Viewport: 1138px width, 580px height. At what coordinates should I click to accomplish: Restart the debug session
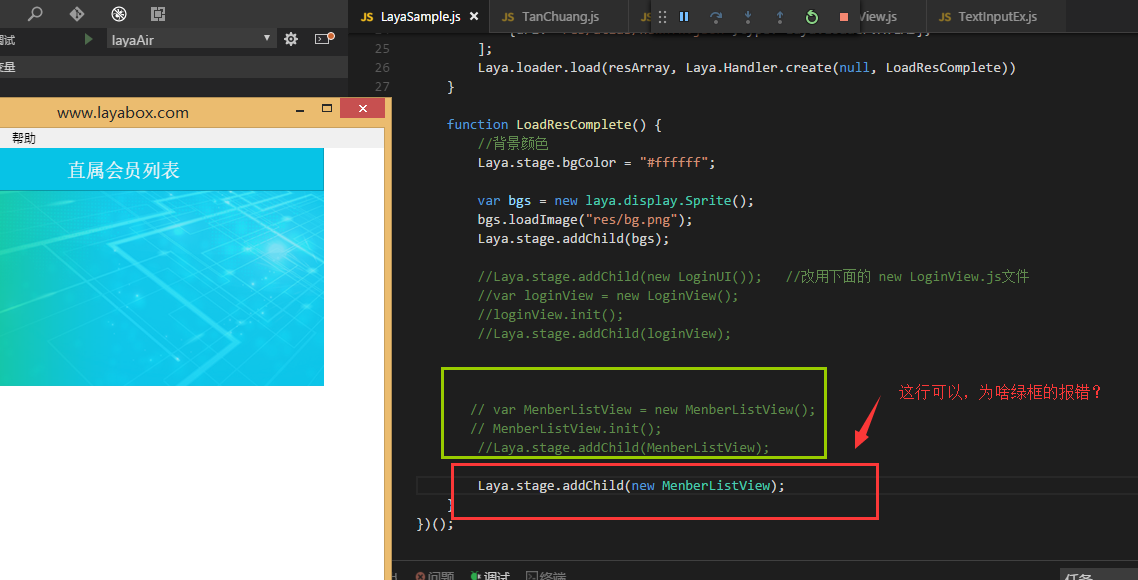812,17
